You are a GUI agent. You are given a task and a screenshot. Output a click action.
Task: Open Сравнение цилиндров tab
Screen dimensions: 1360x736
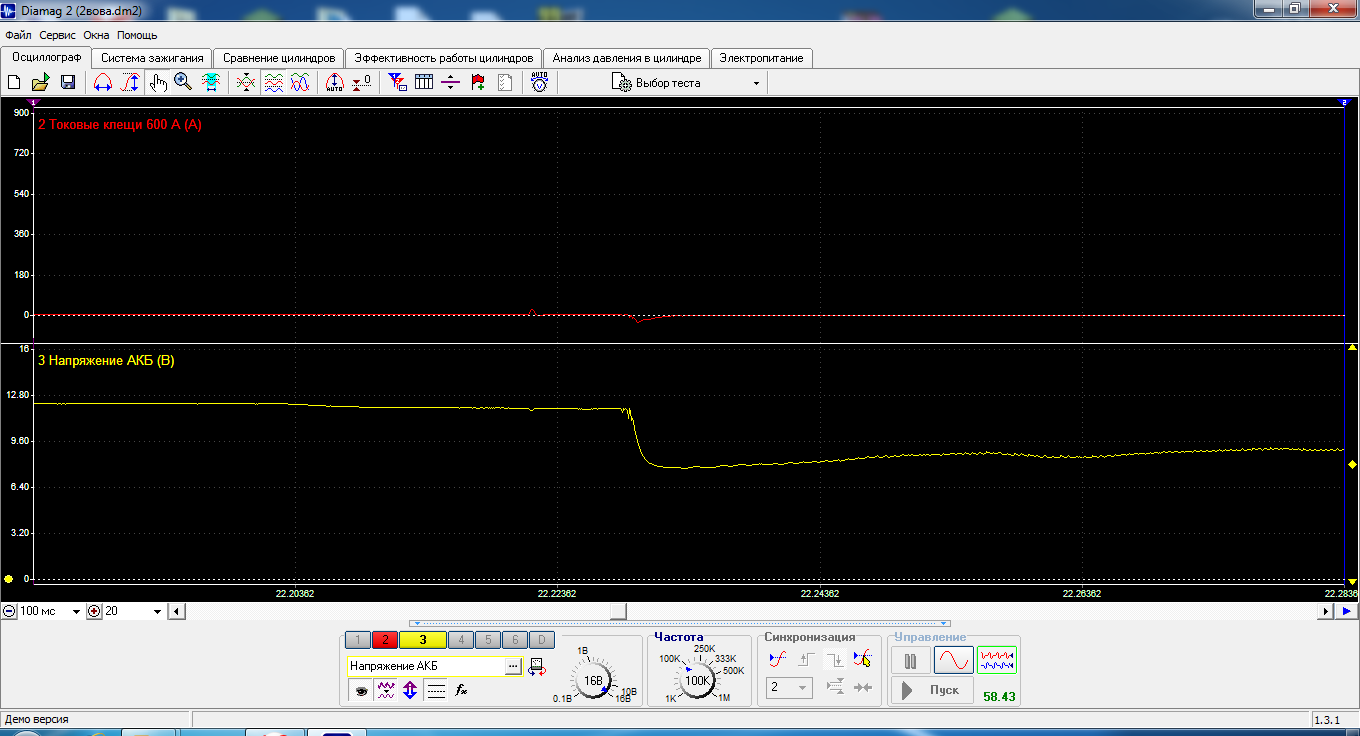tap(279, 58)
